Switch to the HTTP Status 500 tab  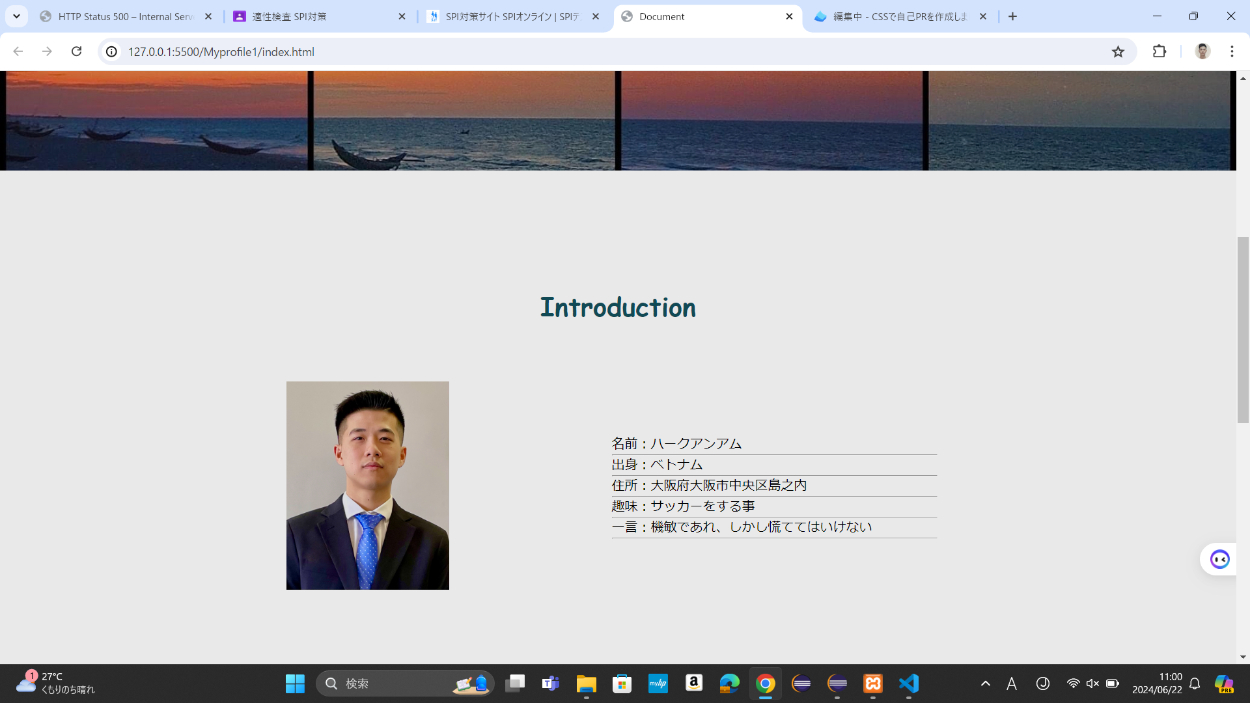(125, 17)
